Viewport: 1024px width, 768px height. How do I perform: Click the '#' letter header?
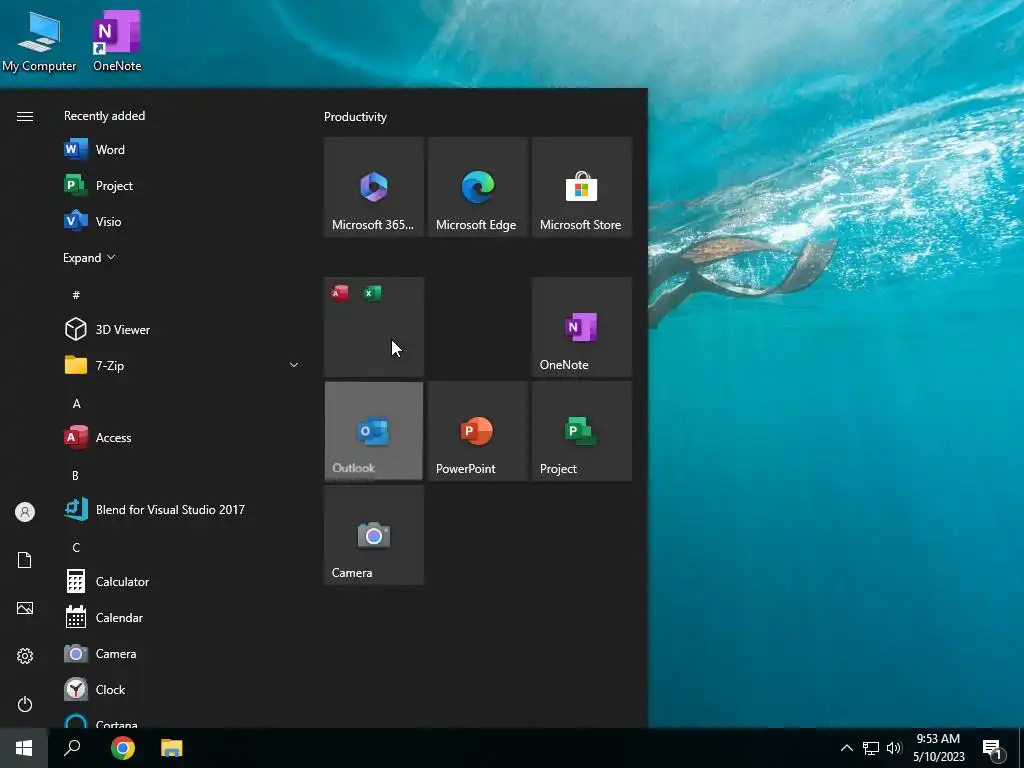point(76,295)
